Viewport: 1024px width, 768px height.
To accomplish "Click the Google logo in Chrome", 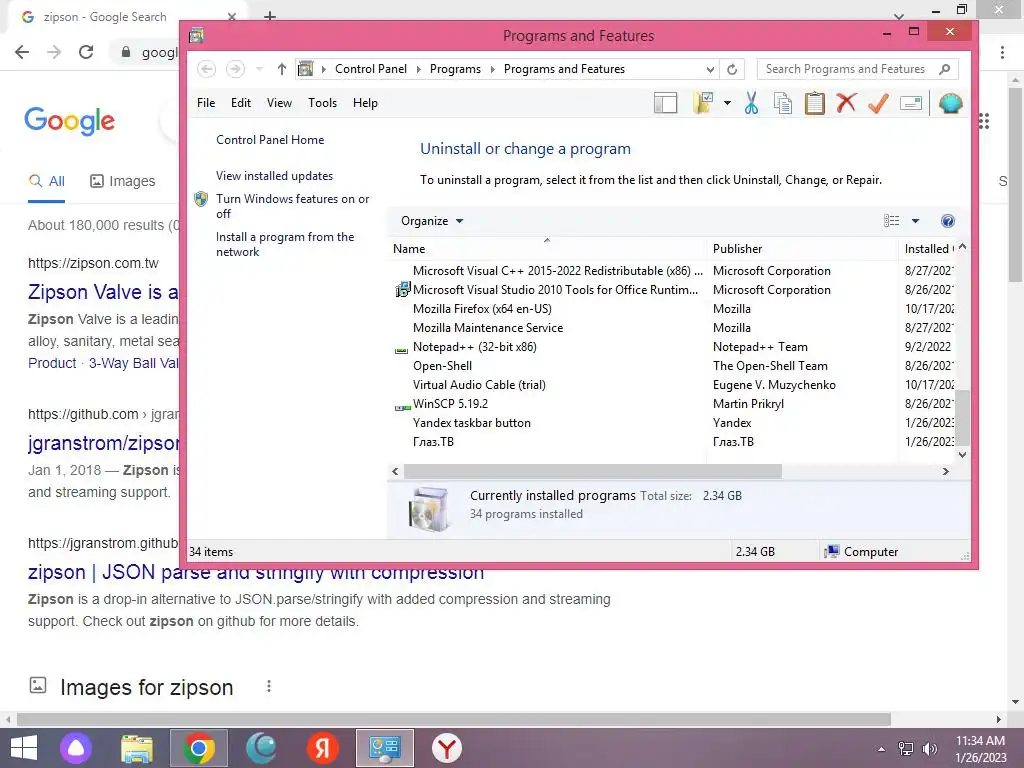I will (70, 121).
